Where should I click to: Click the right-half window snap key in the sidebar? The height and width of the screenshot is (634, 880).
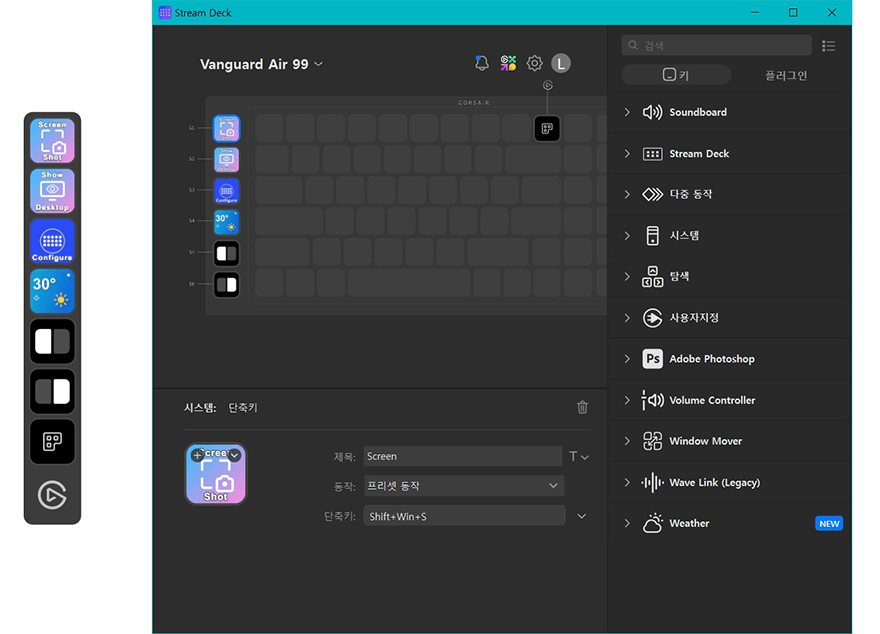[52, 391]
